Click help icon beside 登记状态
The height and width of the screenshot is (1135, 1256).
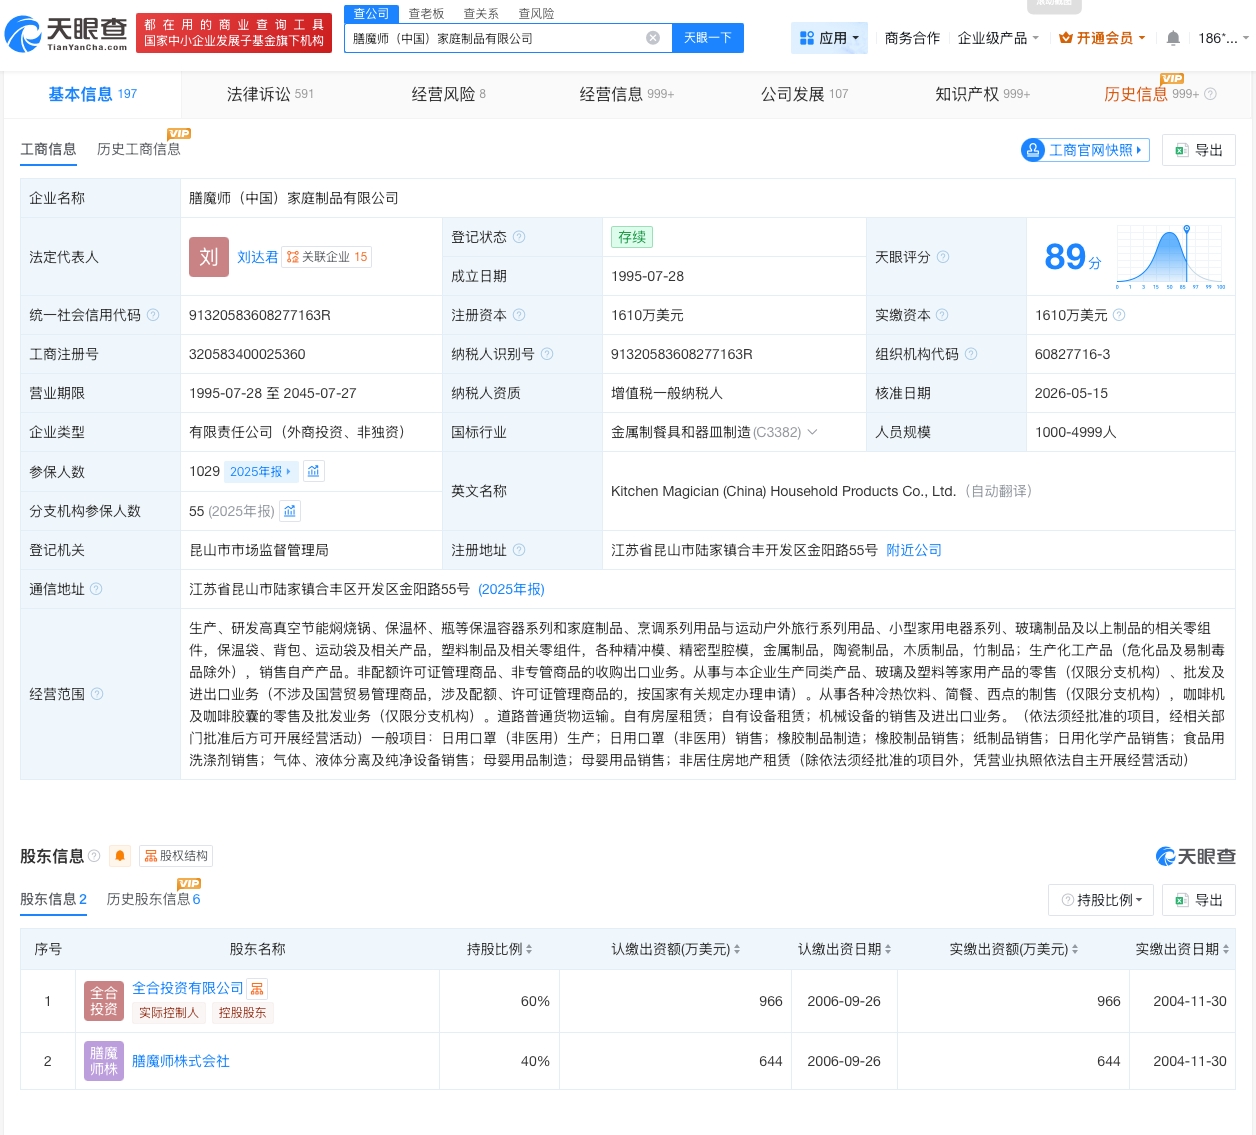(x=519, y=237)
